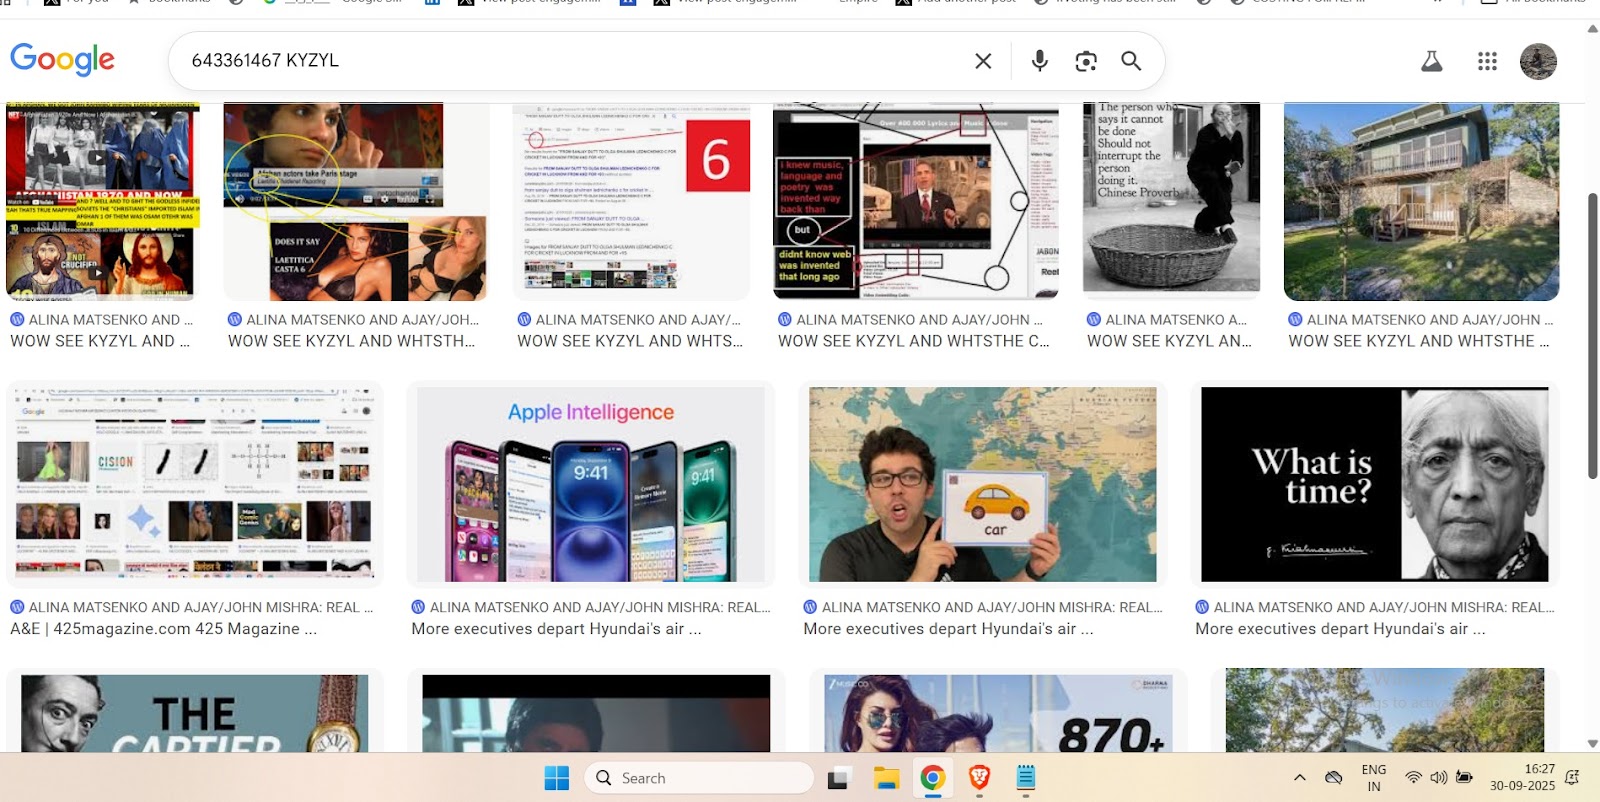Open Google Lens image search
Viewport: 1600px width, 802px height.
pyautogui.click(x=1086, y=61)
